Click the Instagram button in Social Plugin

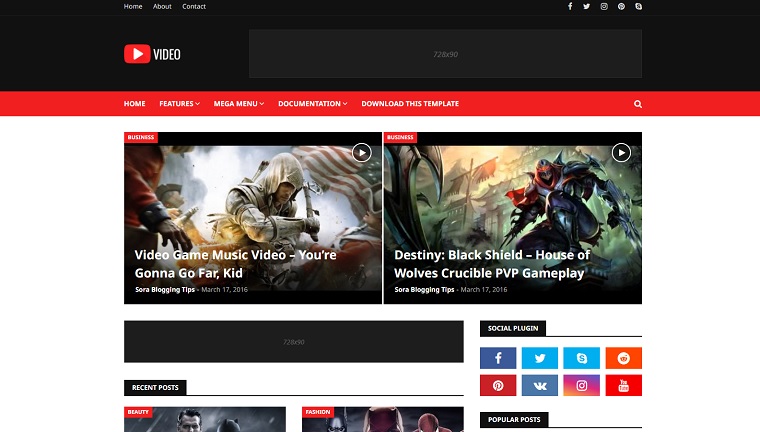(x=581, y=385)
